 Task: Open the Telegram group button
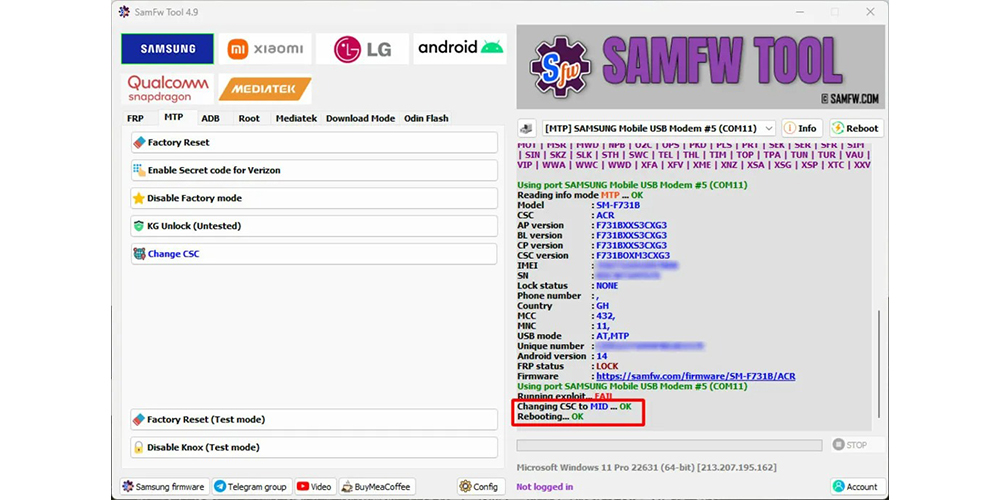coord(252,487)
